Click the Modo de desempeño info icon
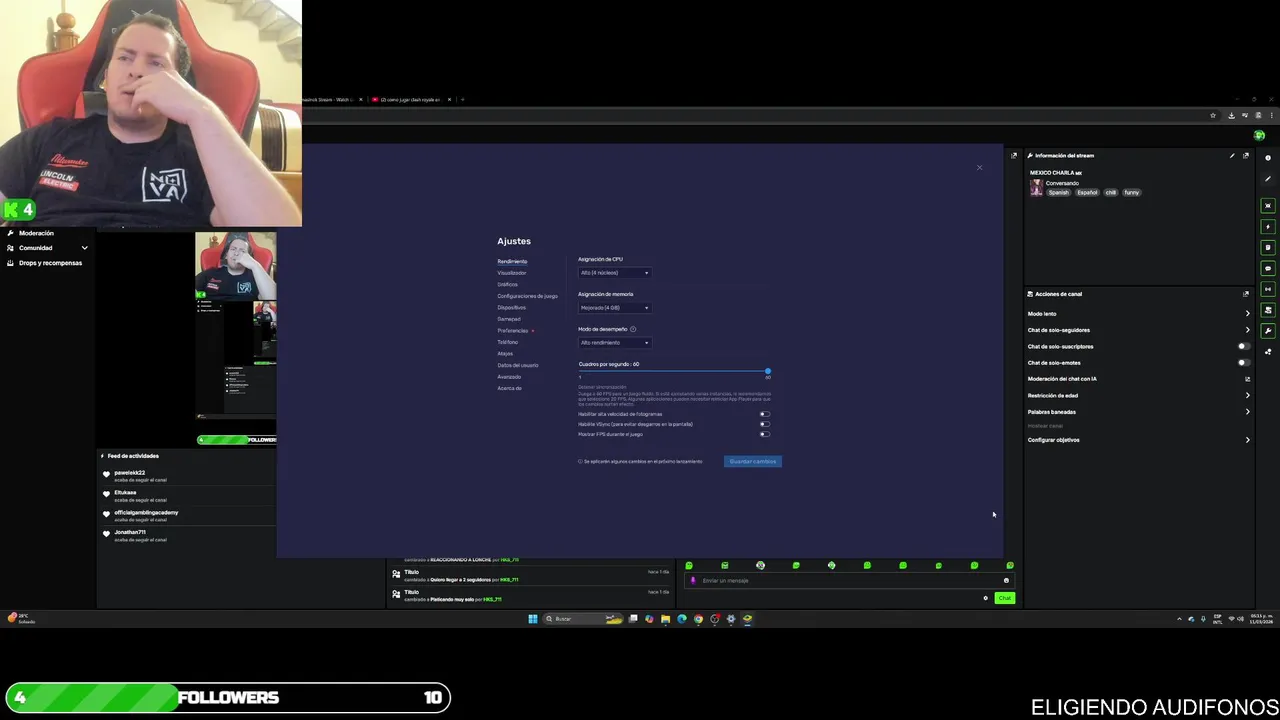 (633, 329)
